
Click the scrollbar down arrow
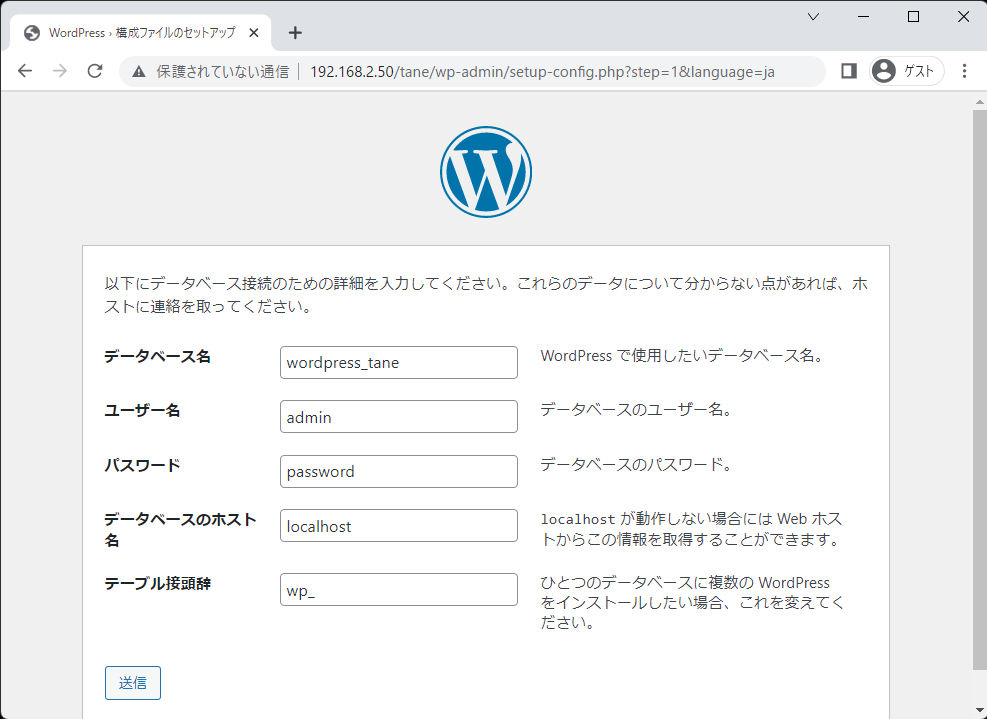click(980, 710)
